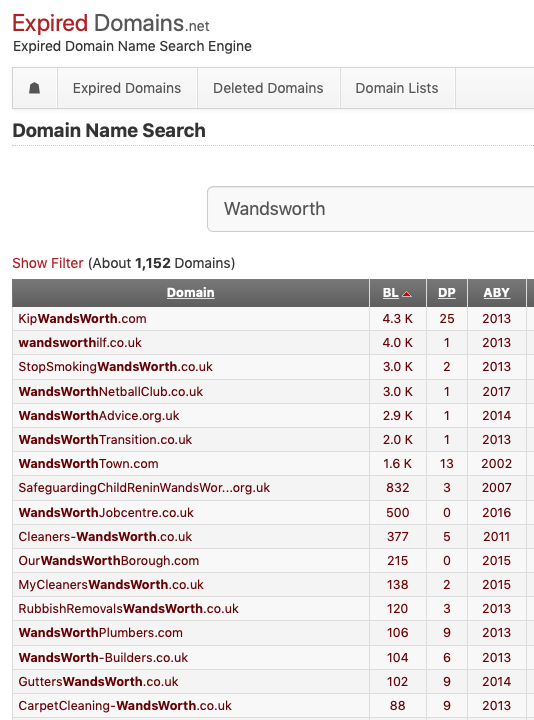Viewport: 534px width, 720px height.
Task: Click the ABY year 2016 for WandsWorthJobcentre.co.uk
Action: (x=496, y=512)
